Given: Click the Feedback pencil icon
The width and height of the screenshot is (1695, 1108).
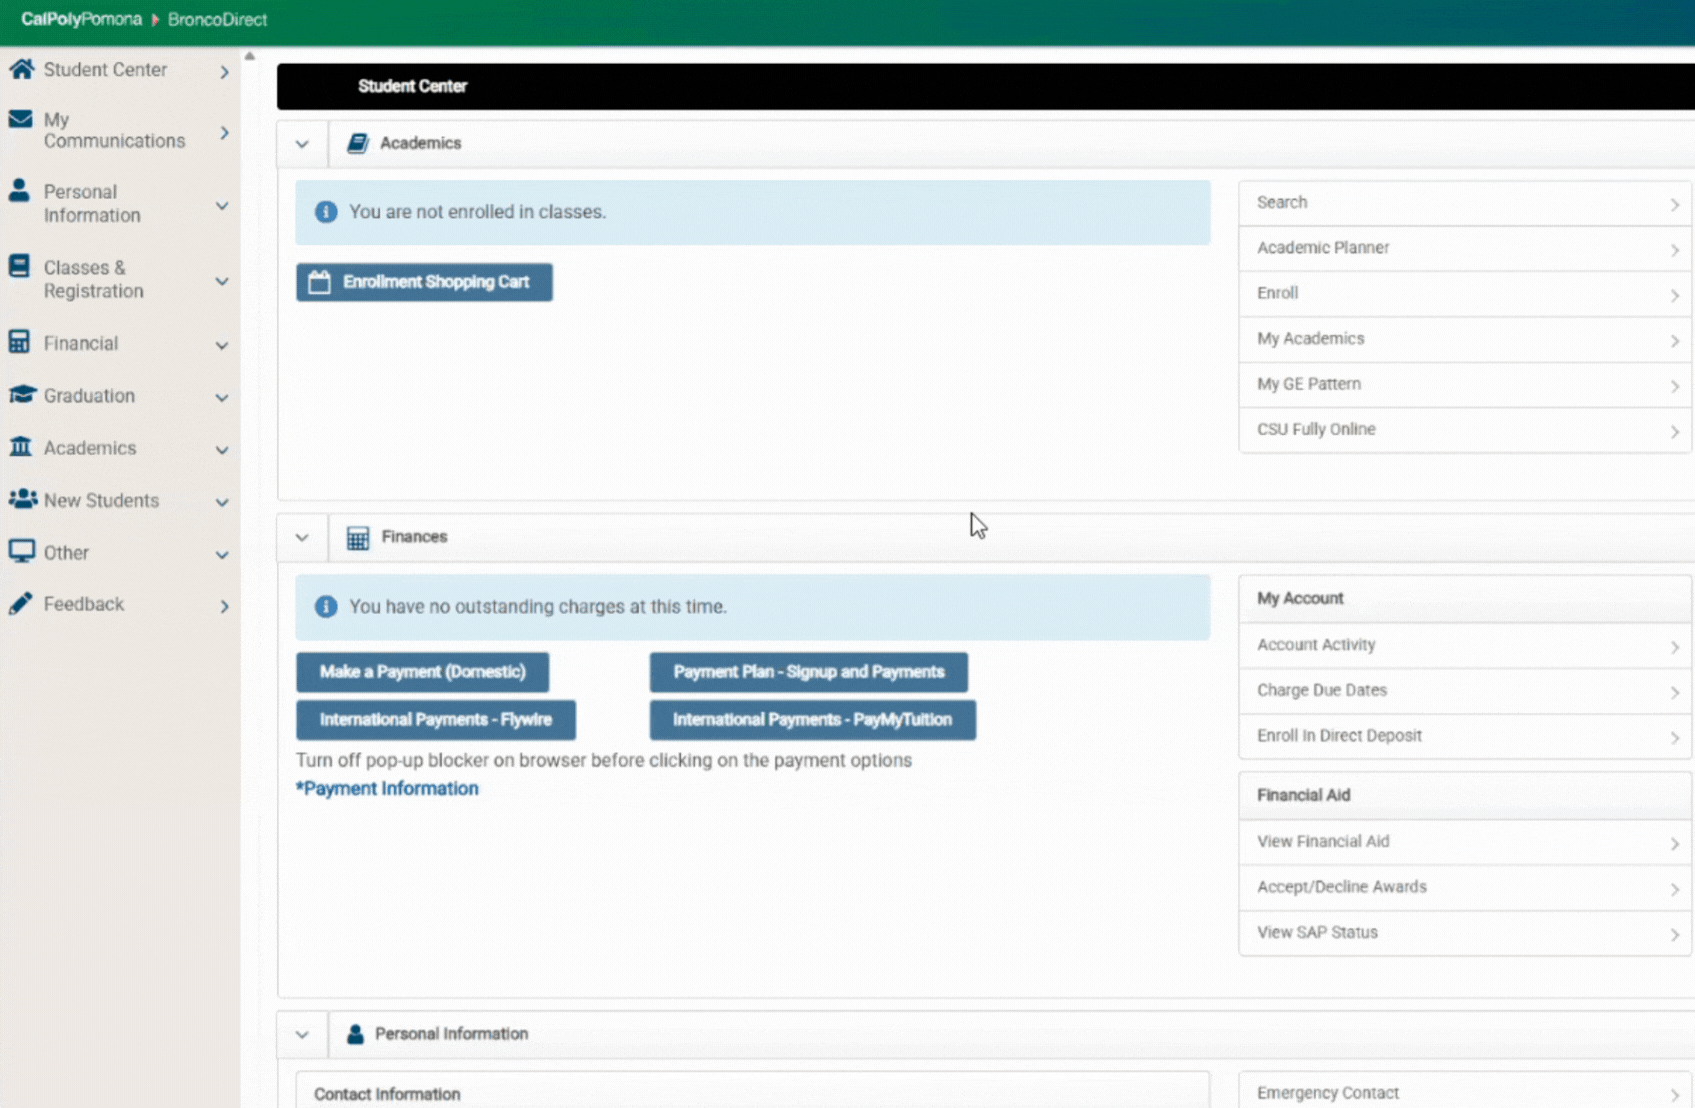Looking at the screenshot, I should tap(20, 603).
